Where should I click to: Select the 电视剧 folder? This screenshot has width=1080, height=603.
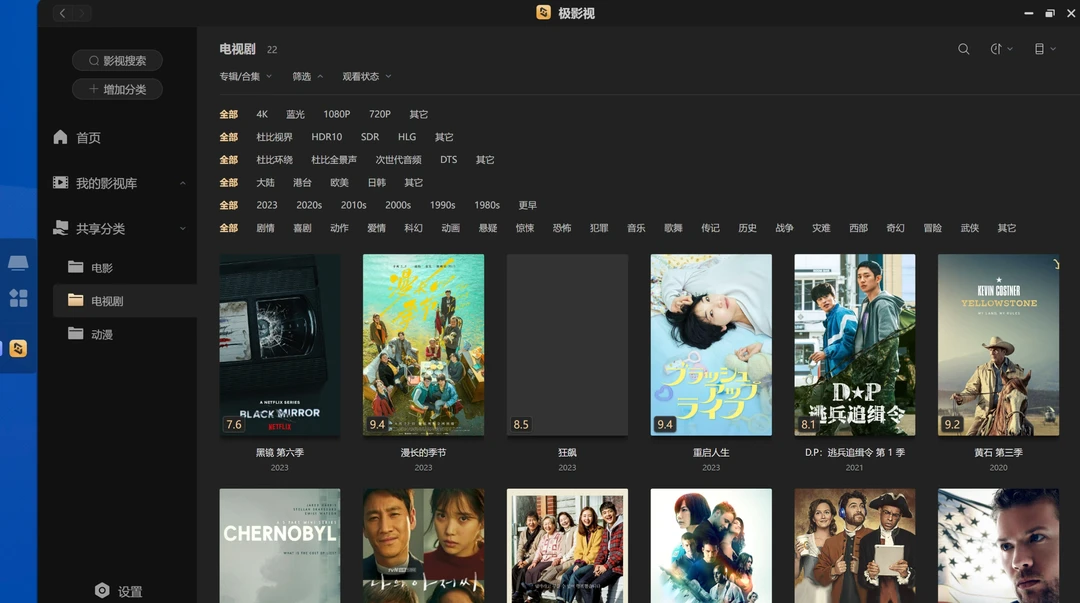click(125, 301)
